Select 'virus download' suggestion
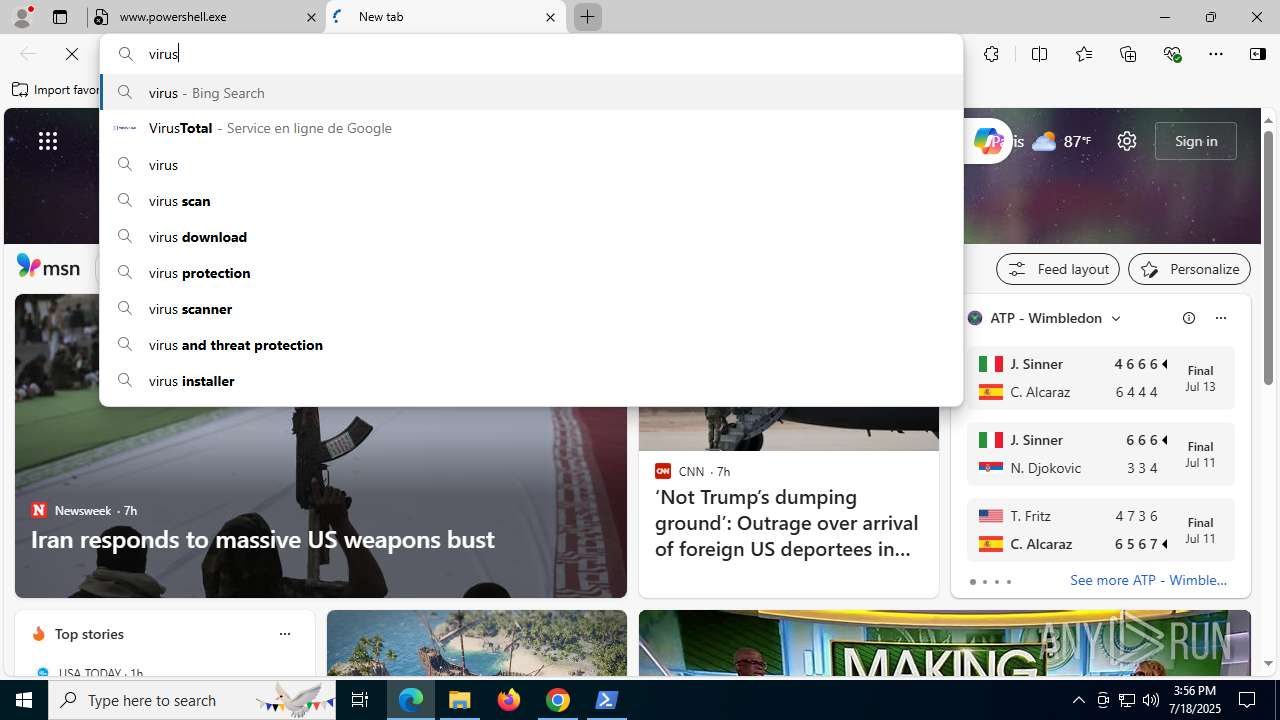Image resolution: width=1280 pixels, height=720 pixels. click(531, 236)
